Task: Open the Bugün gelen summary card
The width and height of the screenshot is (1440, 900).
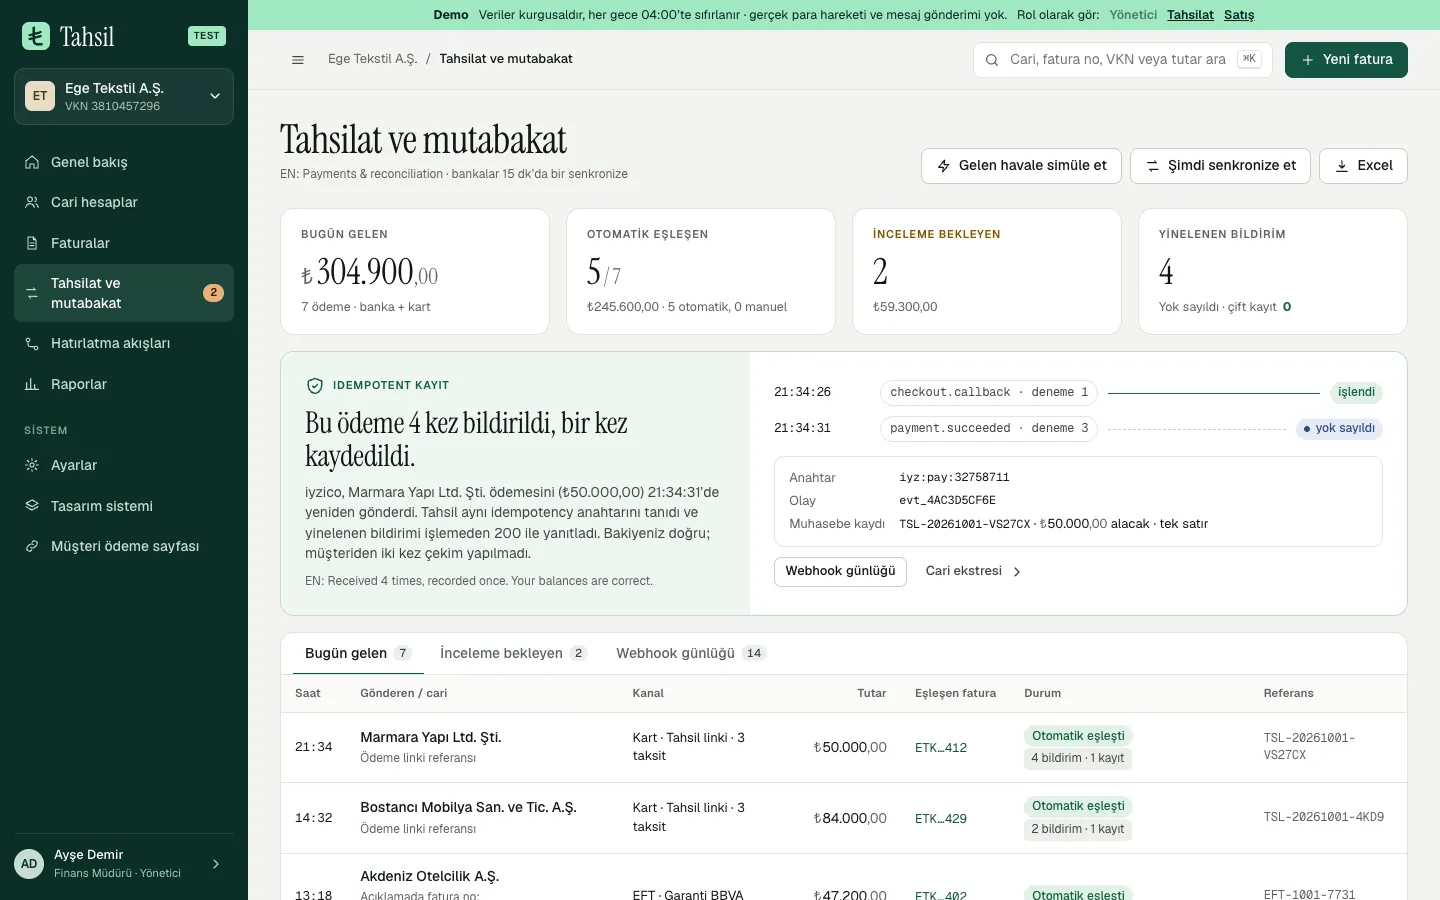Action: coord(415,271)
